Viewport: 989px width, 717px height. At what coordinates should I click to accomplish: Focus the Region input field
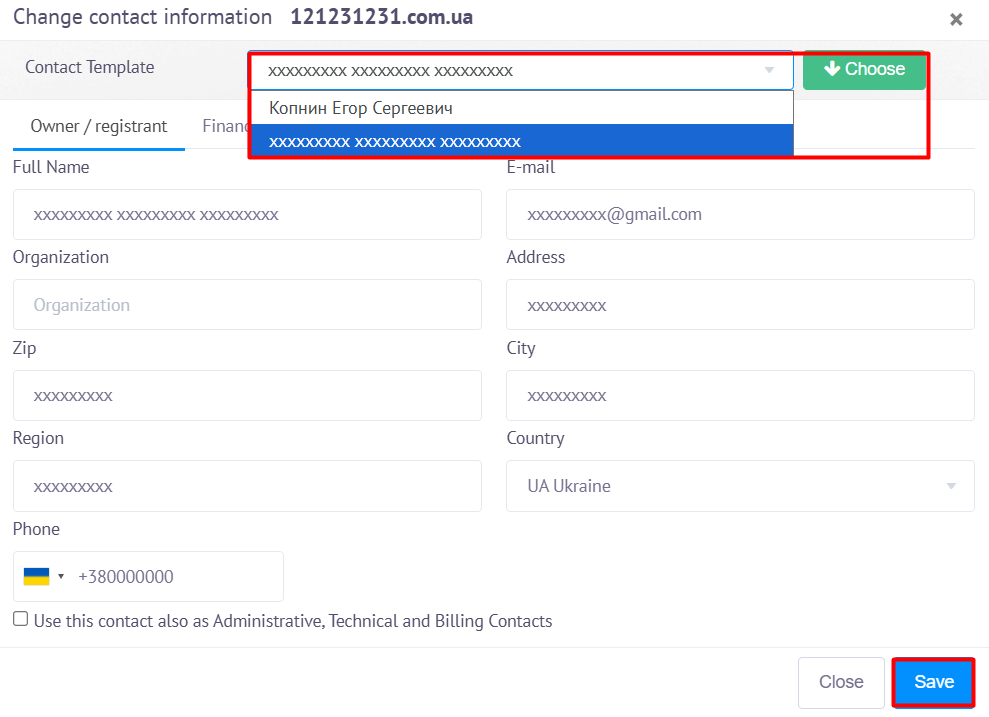pyautogui.click(x=247, y=486)
